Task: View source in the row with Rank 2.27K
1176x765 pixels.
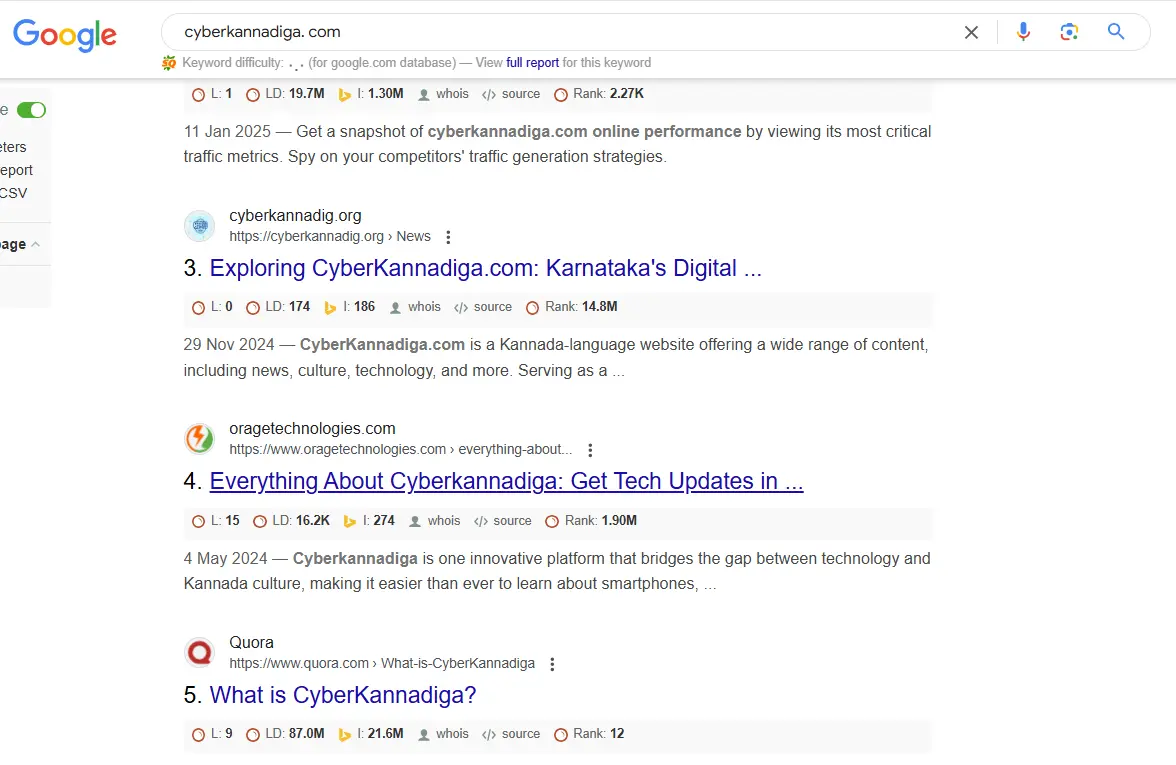Action: [x=512, y=94]
